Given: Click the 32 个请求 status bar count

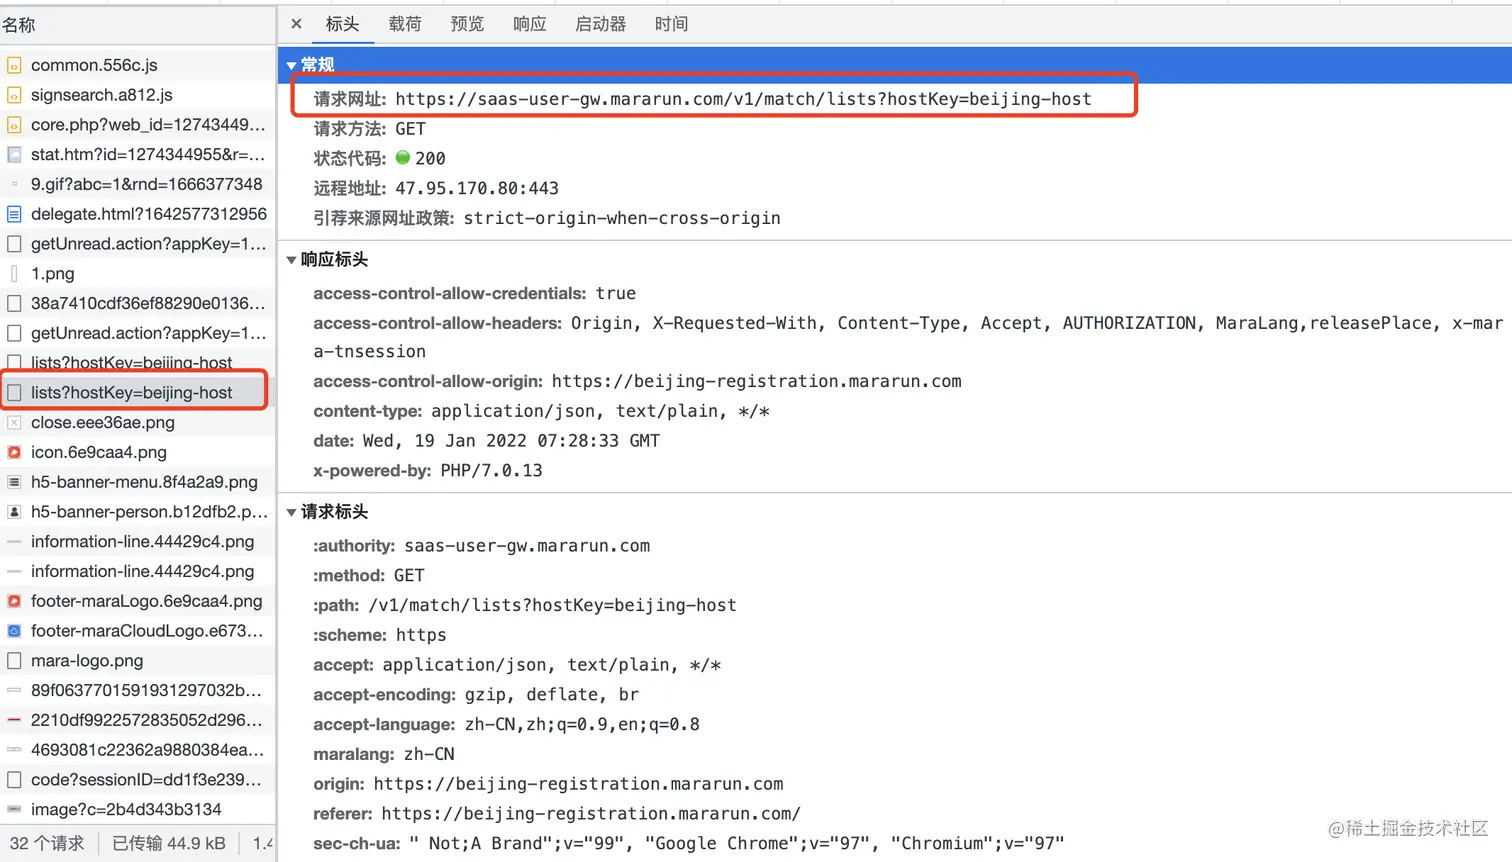Looking at the screenshot, I should point(47,844).
